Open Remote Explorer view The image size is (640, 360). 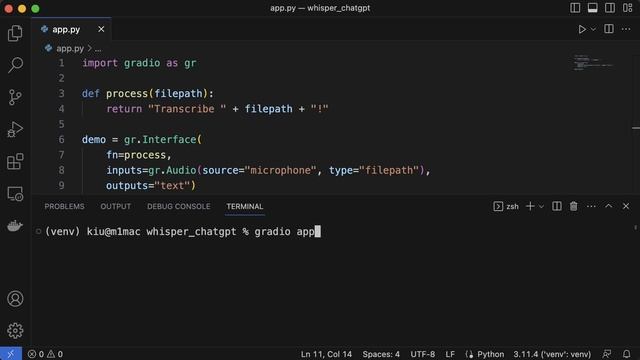pyautogui.click(x=15, y=193)
